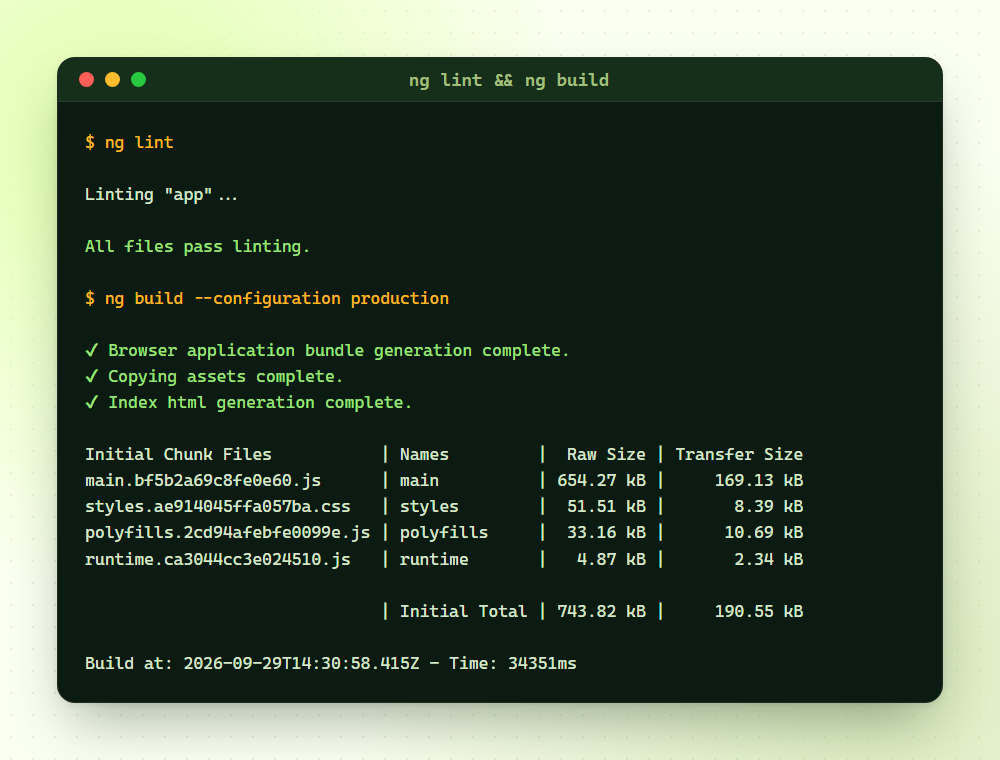Click the 'Linting "app"...' output line
Viewport: 1000px width, 760px height.
[x=161, y=194]
